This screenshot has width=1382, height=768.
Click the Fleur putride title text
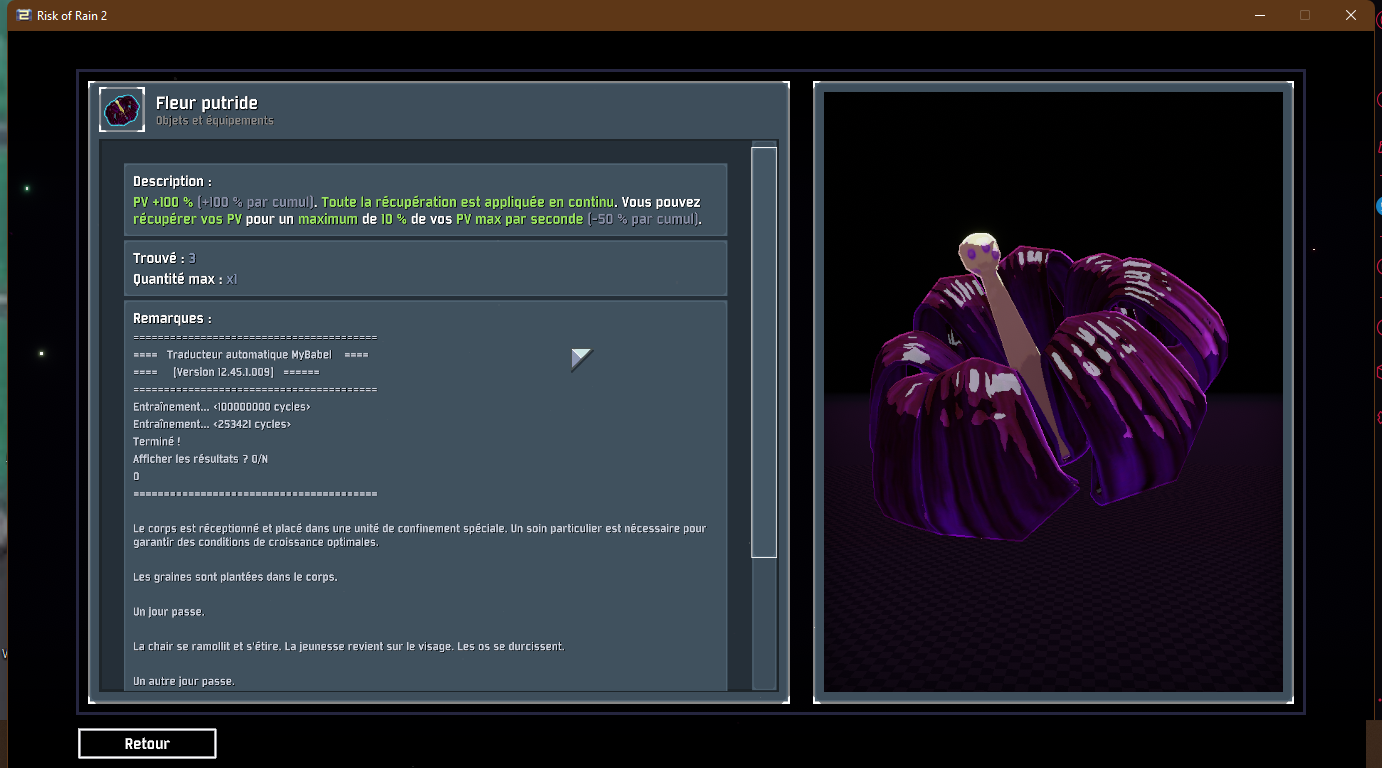click(206, 103)
